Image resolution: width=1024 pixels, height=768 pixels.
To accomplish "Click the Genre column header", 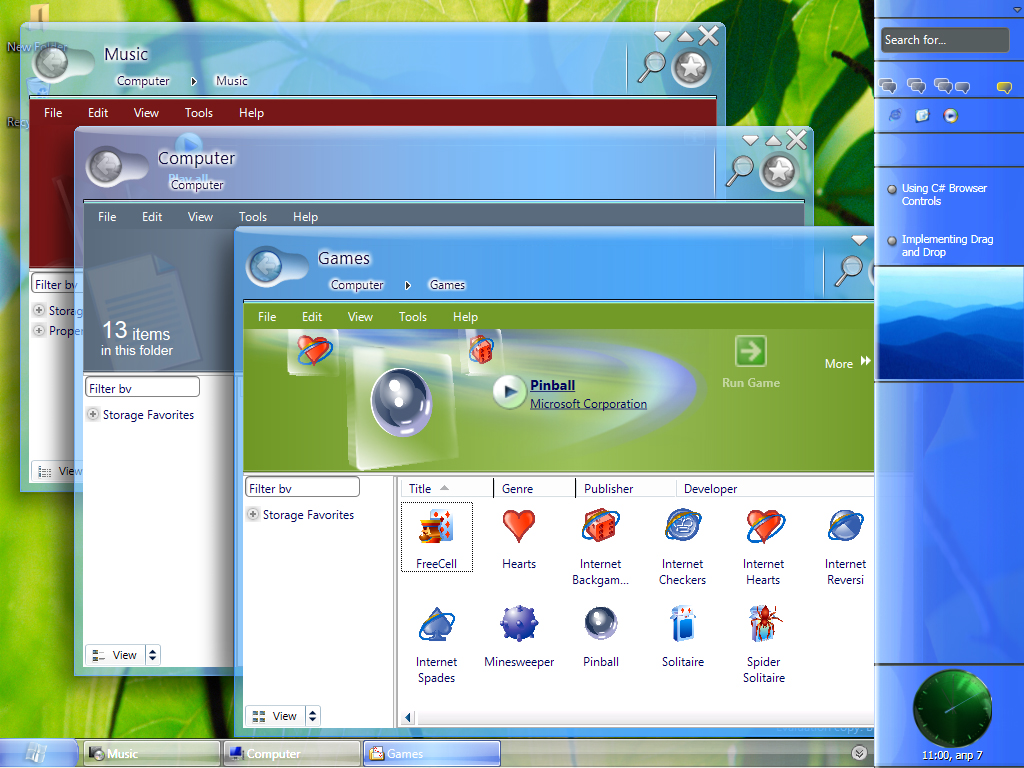I will click(x=534, y=488).
